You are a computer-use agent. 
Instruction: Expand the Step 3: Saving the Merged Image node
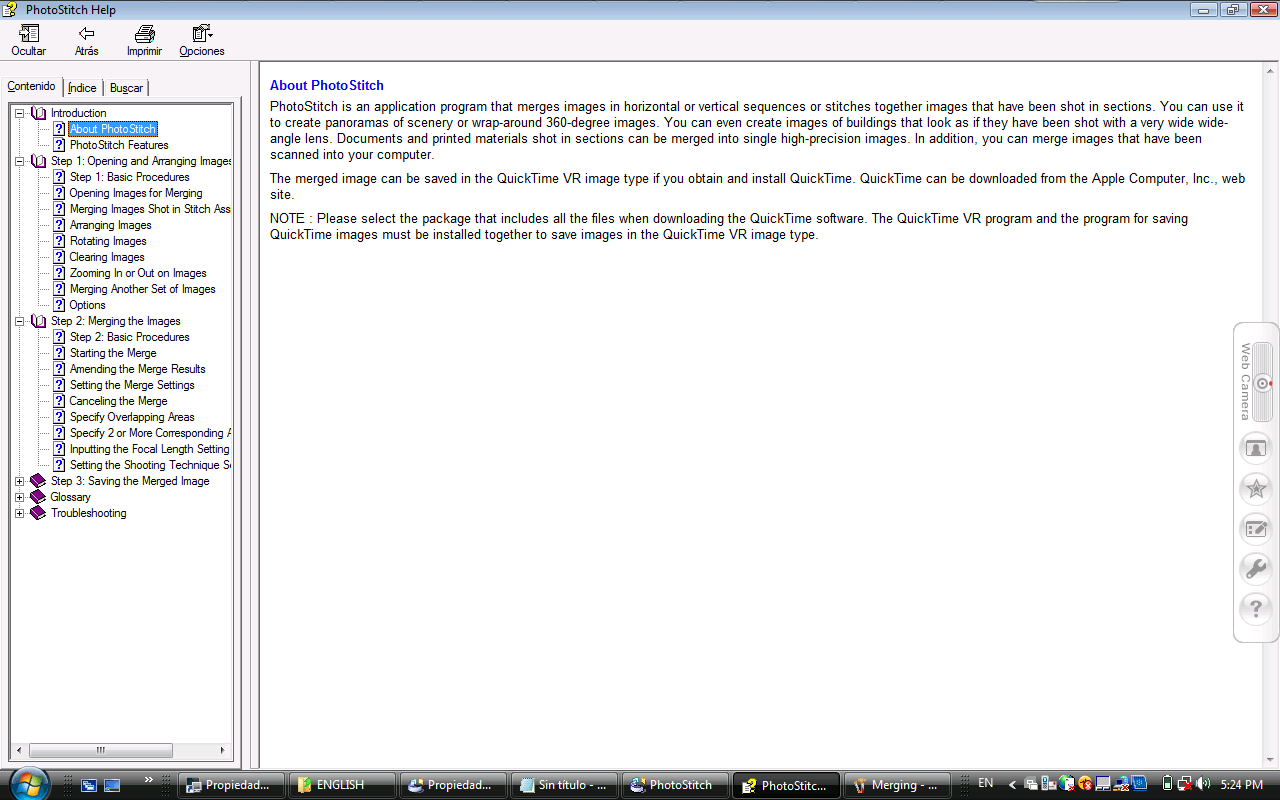click(x=19, y=481)
